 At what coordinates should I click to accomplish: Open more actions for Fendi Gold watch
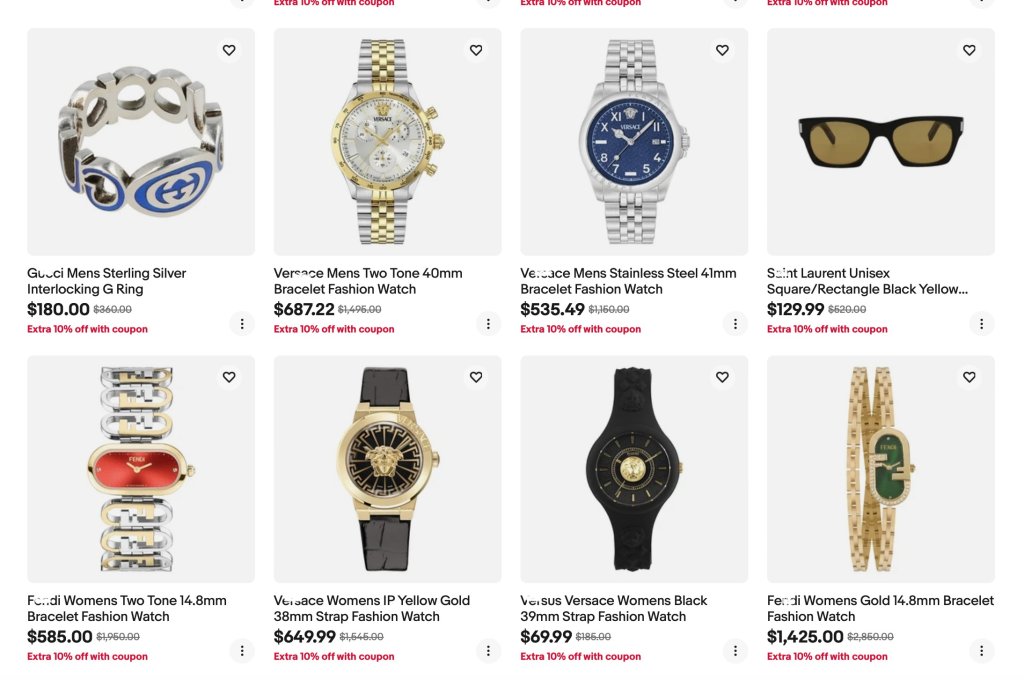(x=981, y=651)
